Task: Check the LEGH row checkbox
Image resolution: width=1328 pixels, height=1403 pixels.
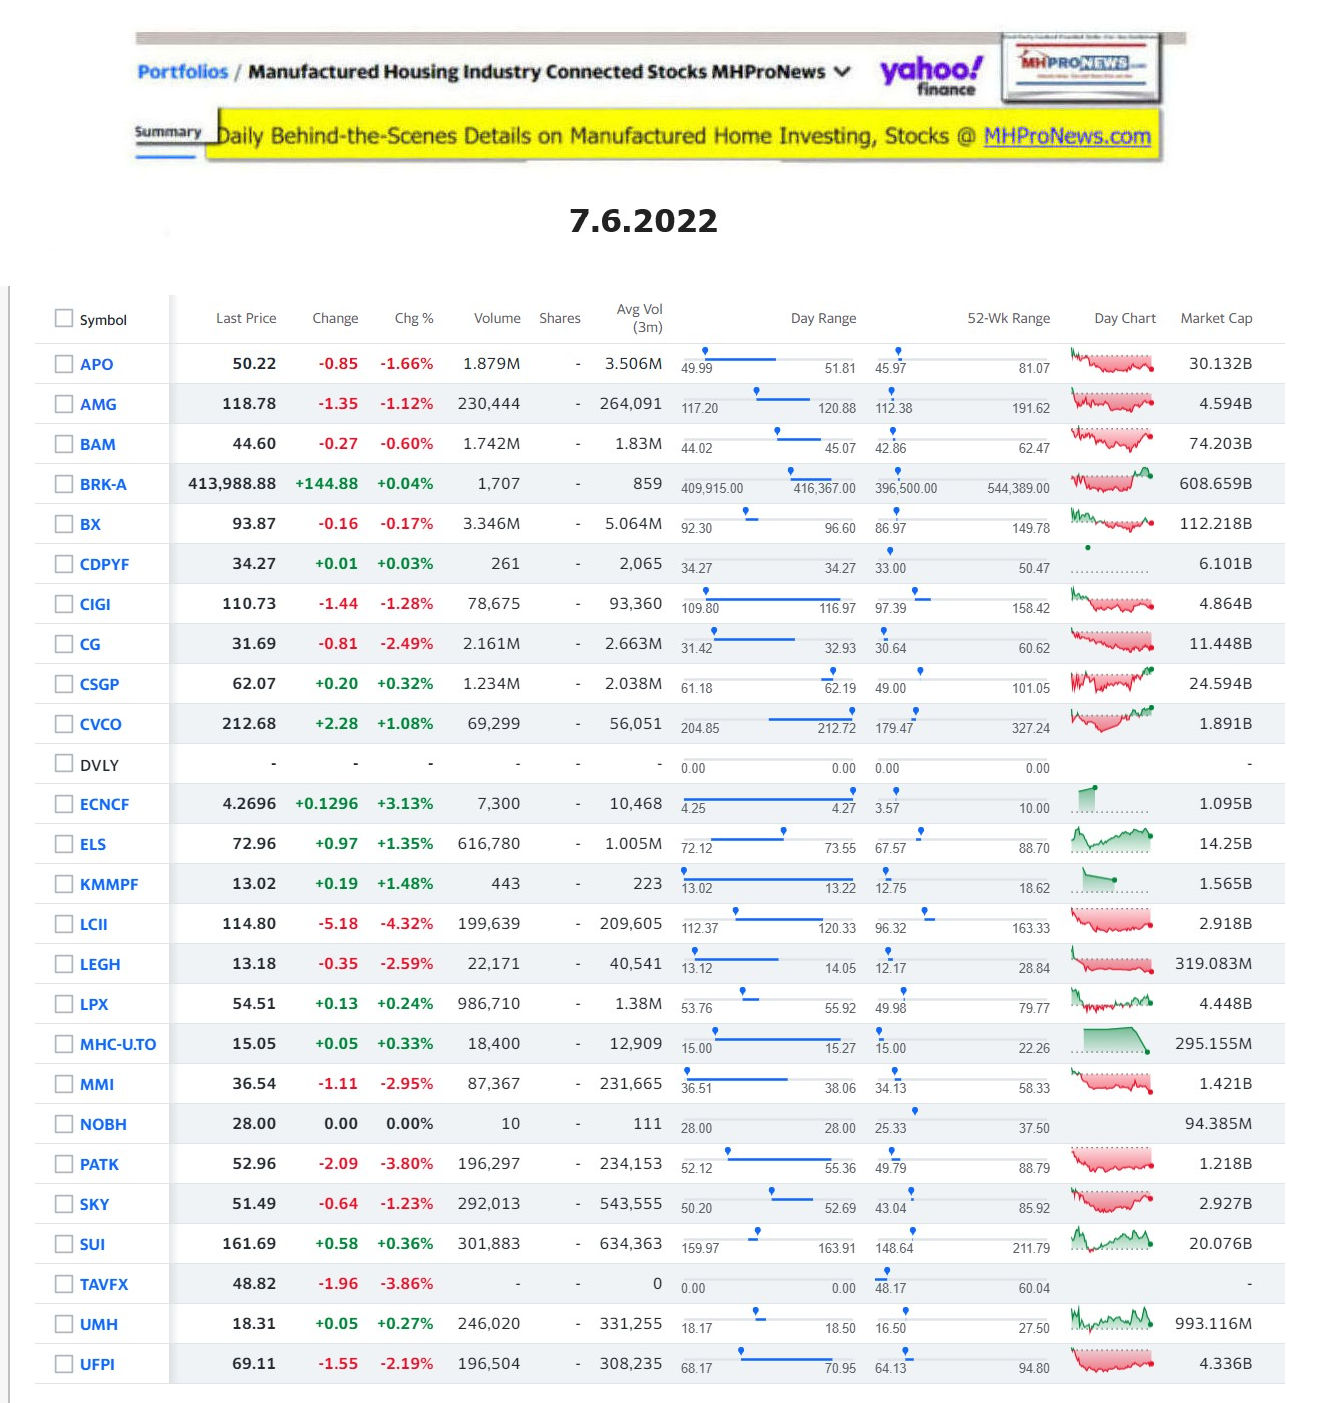Action: [x=64, y=964]
